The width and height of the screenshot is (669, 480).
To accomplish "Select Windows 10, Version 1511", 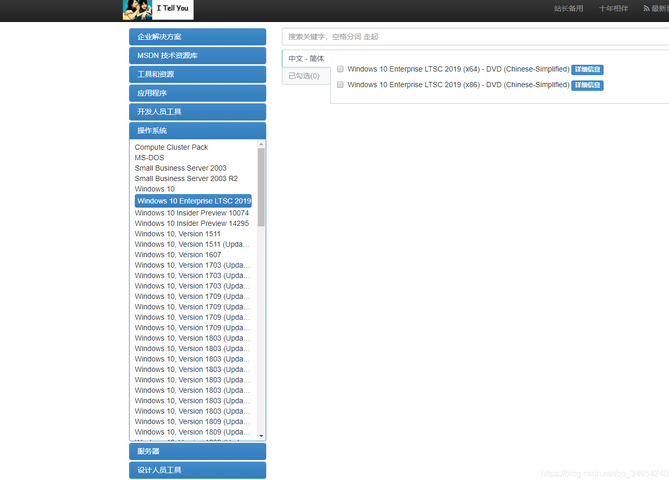I will [177, 234].
